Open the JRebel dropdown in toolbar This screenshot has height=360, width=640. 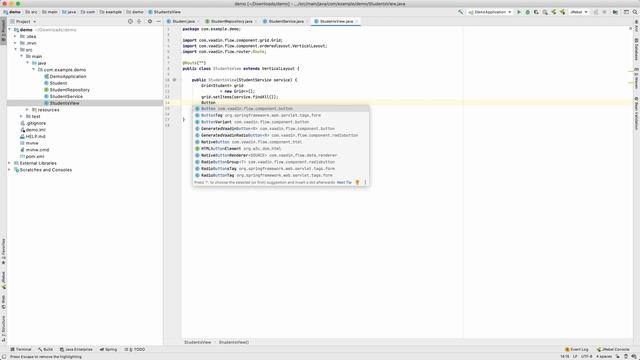[579, 12]
